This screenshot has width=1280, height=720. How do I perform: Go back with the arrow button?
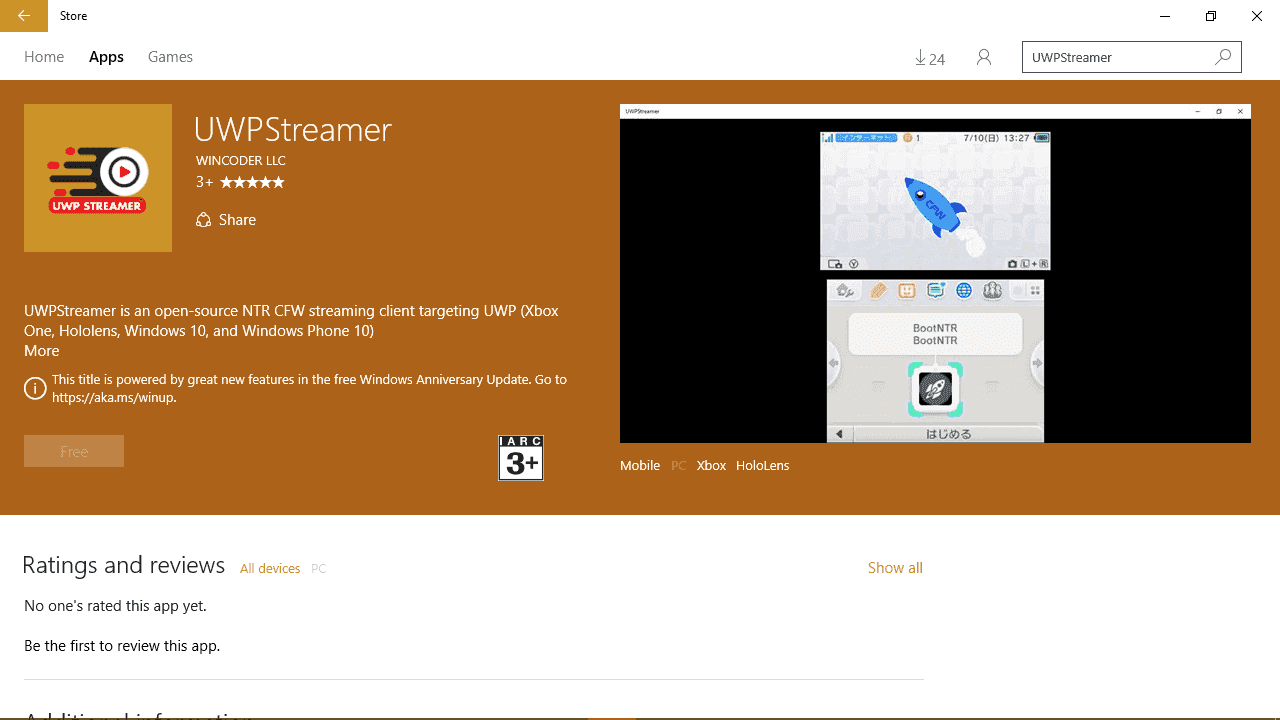24,16
